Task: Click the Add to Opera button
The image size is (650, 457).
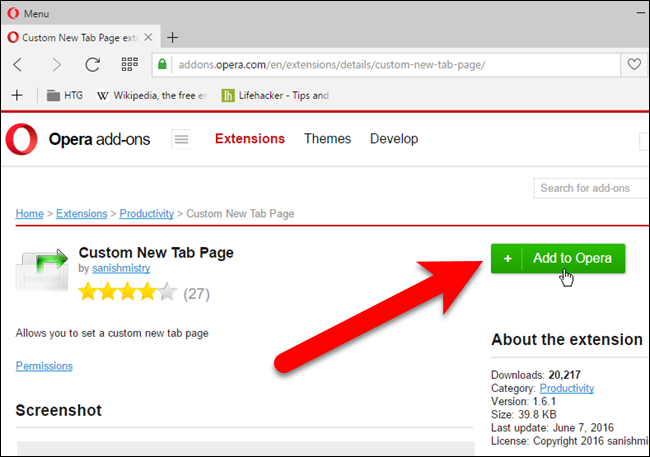Action: tap(558, 258)
